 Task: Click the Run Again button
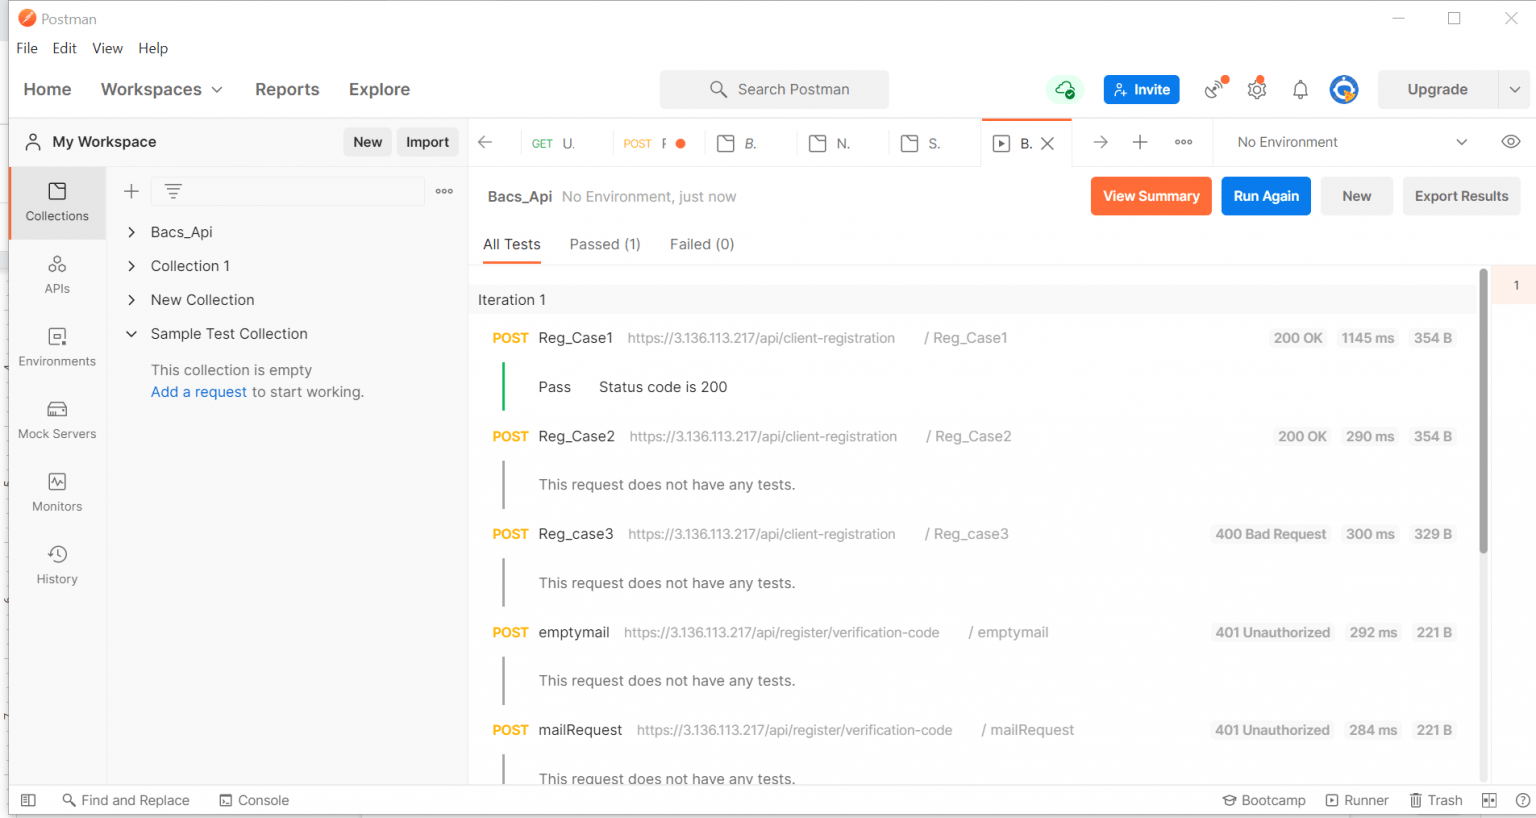coord(1266,196)
